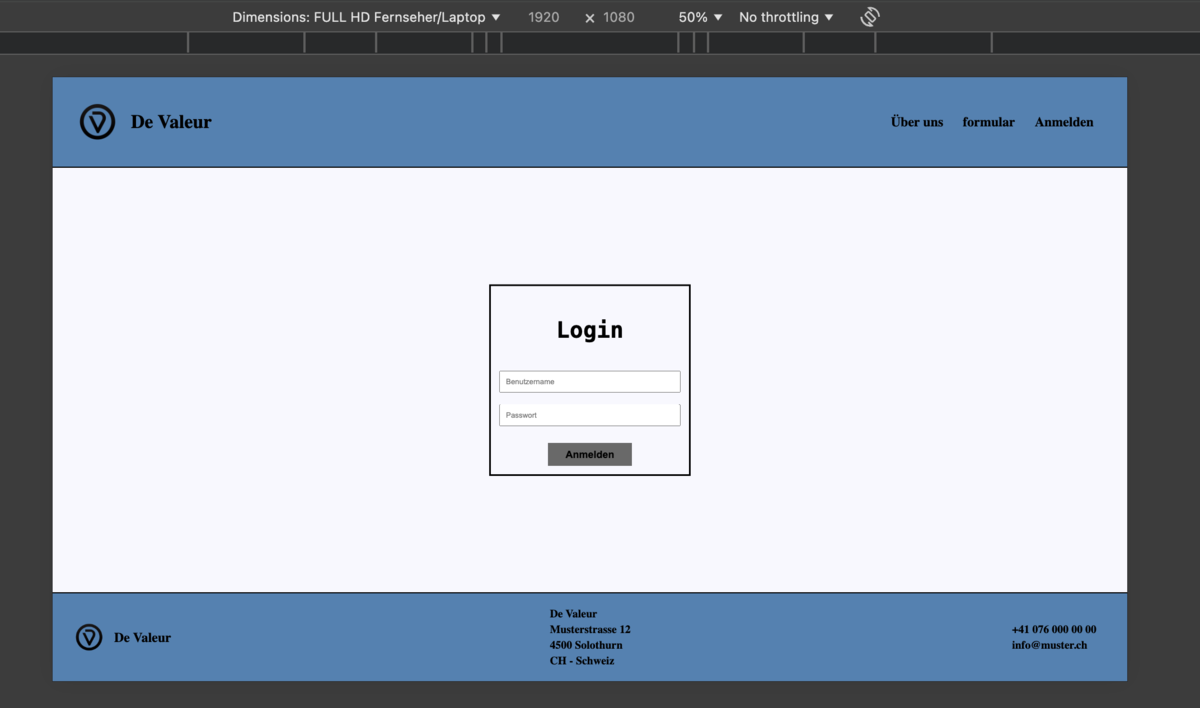This screenshot has height=708, width=1200.
Task: Click the De Valeur logo icon in header
Action: (x=98, y=122)
